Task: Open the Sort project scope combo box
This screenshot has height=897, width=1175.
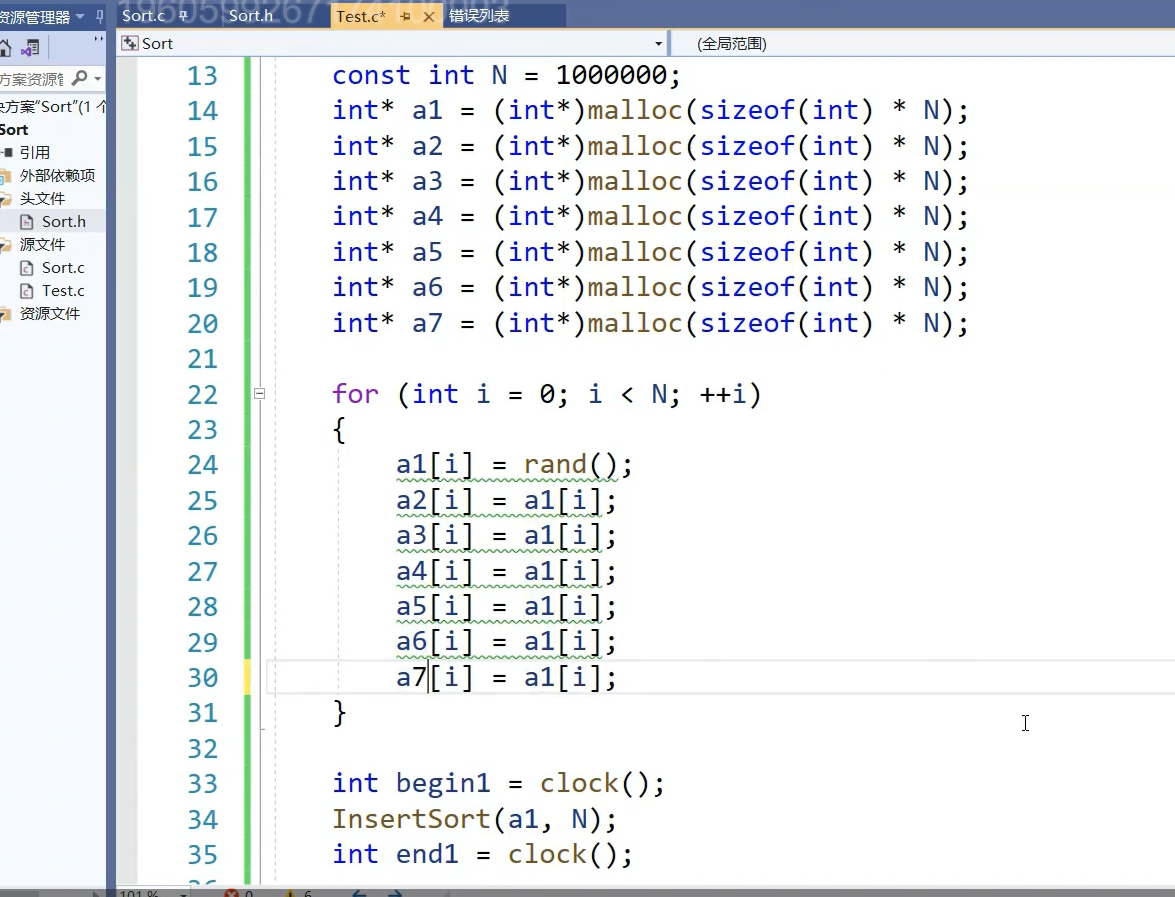Action: pyautogui.click(x=393, y=43)
